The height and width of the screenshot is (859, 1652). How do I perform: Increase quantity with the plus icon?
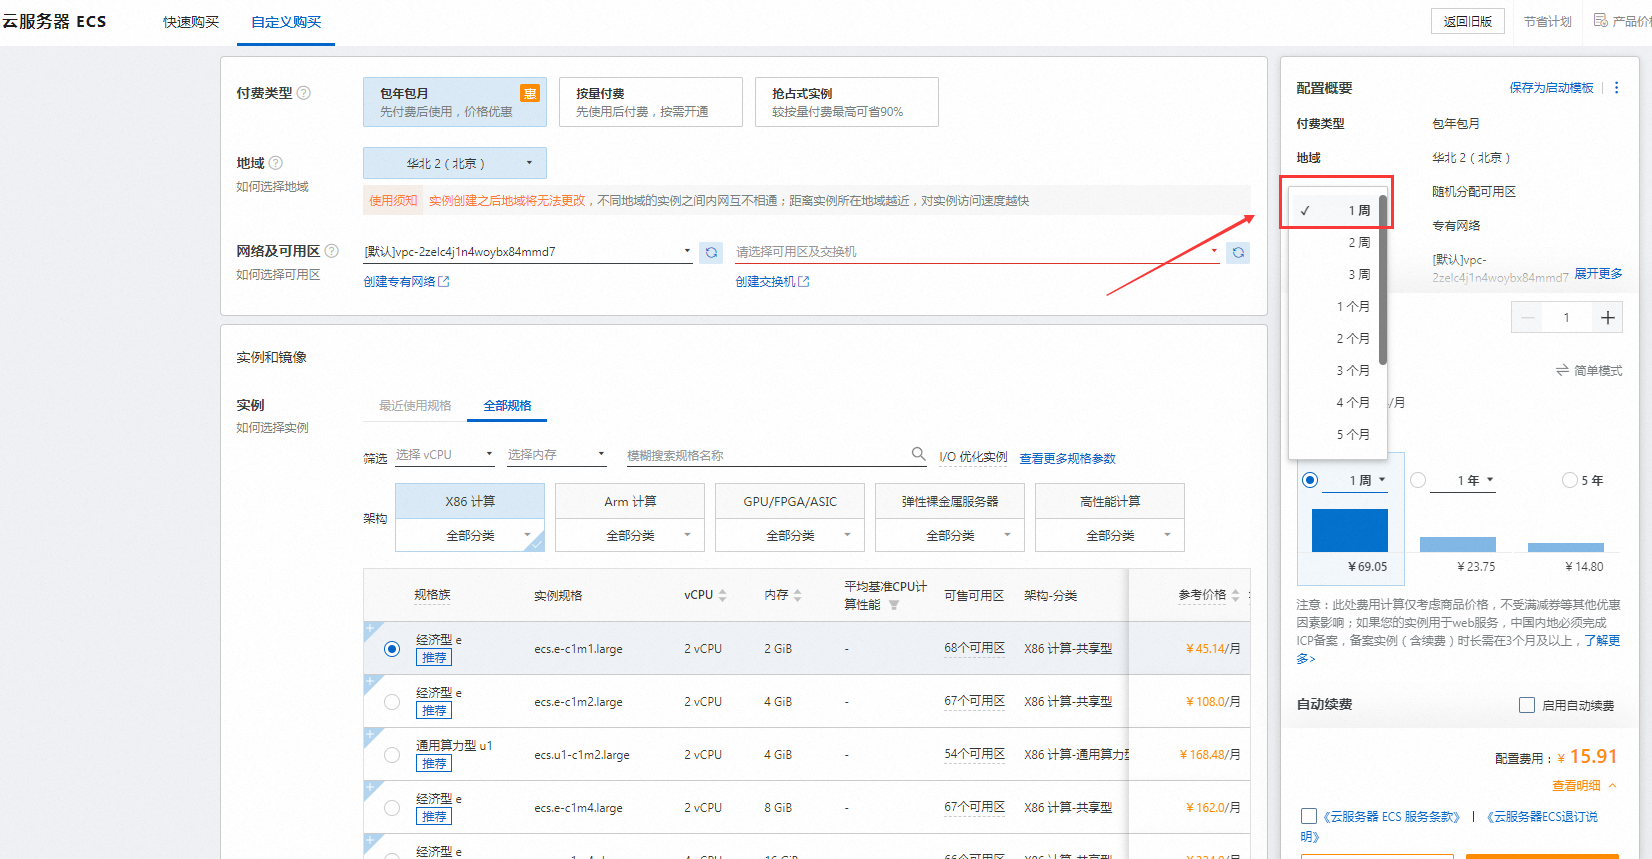point(1607,318)
